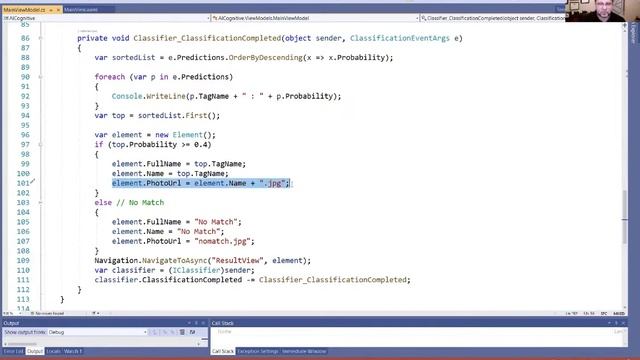Close the MainViewModel.cs tab

coord(58,9)
